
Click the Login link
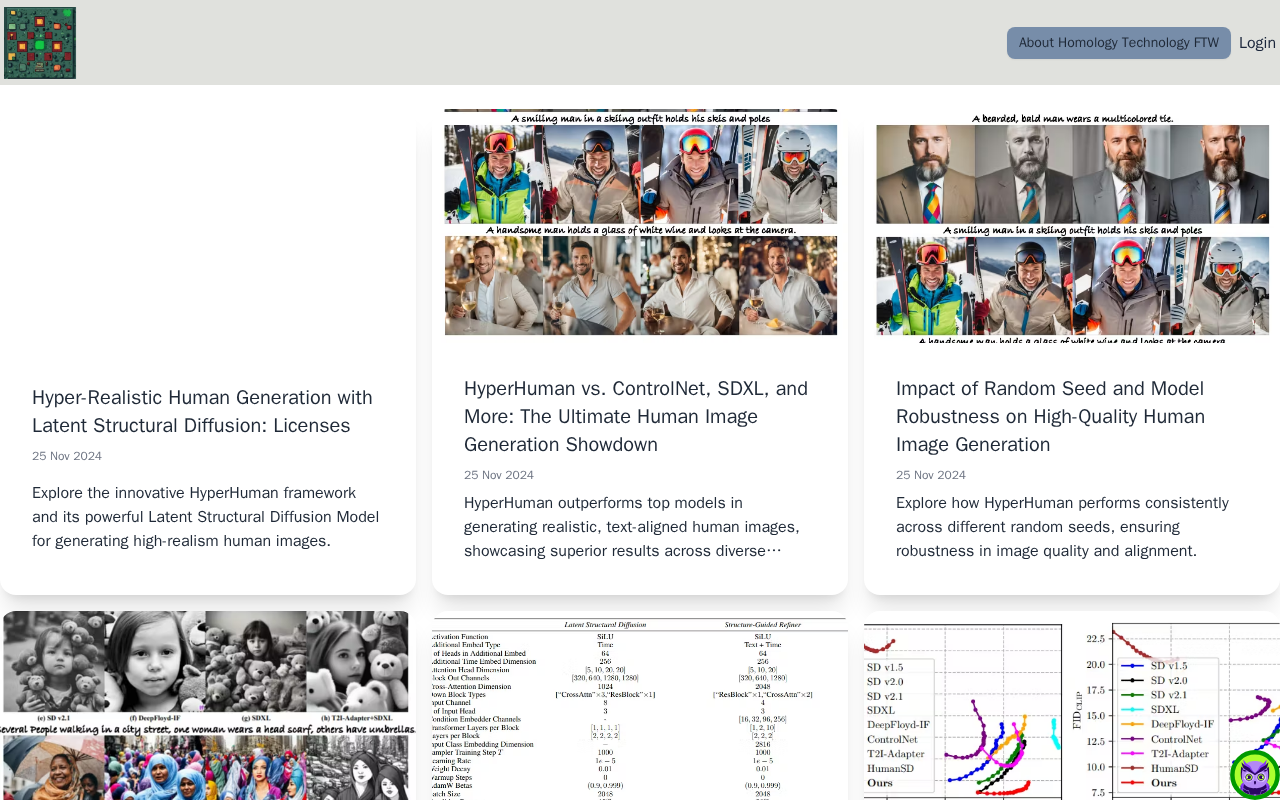(x=1257, y=43)
